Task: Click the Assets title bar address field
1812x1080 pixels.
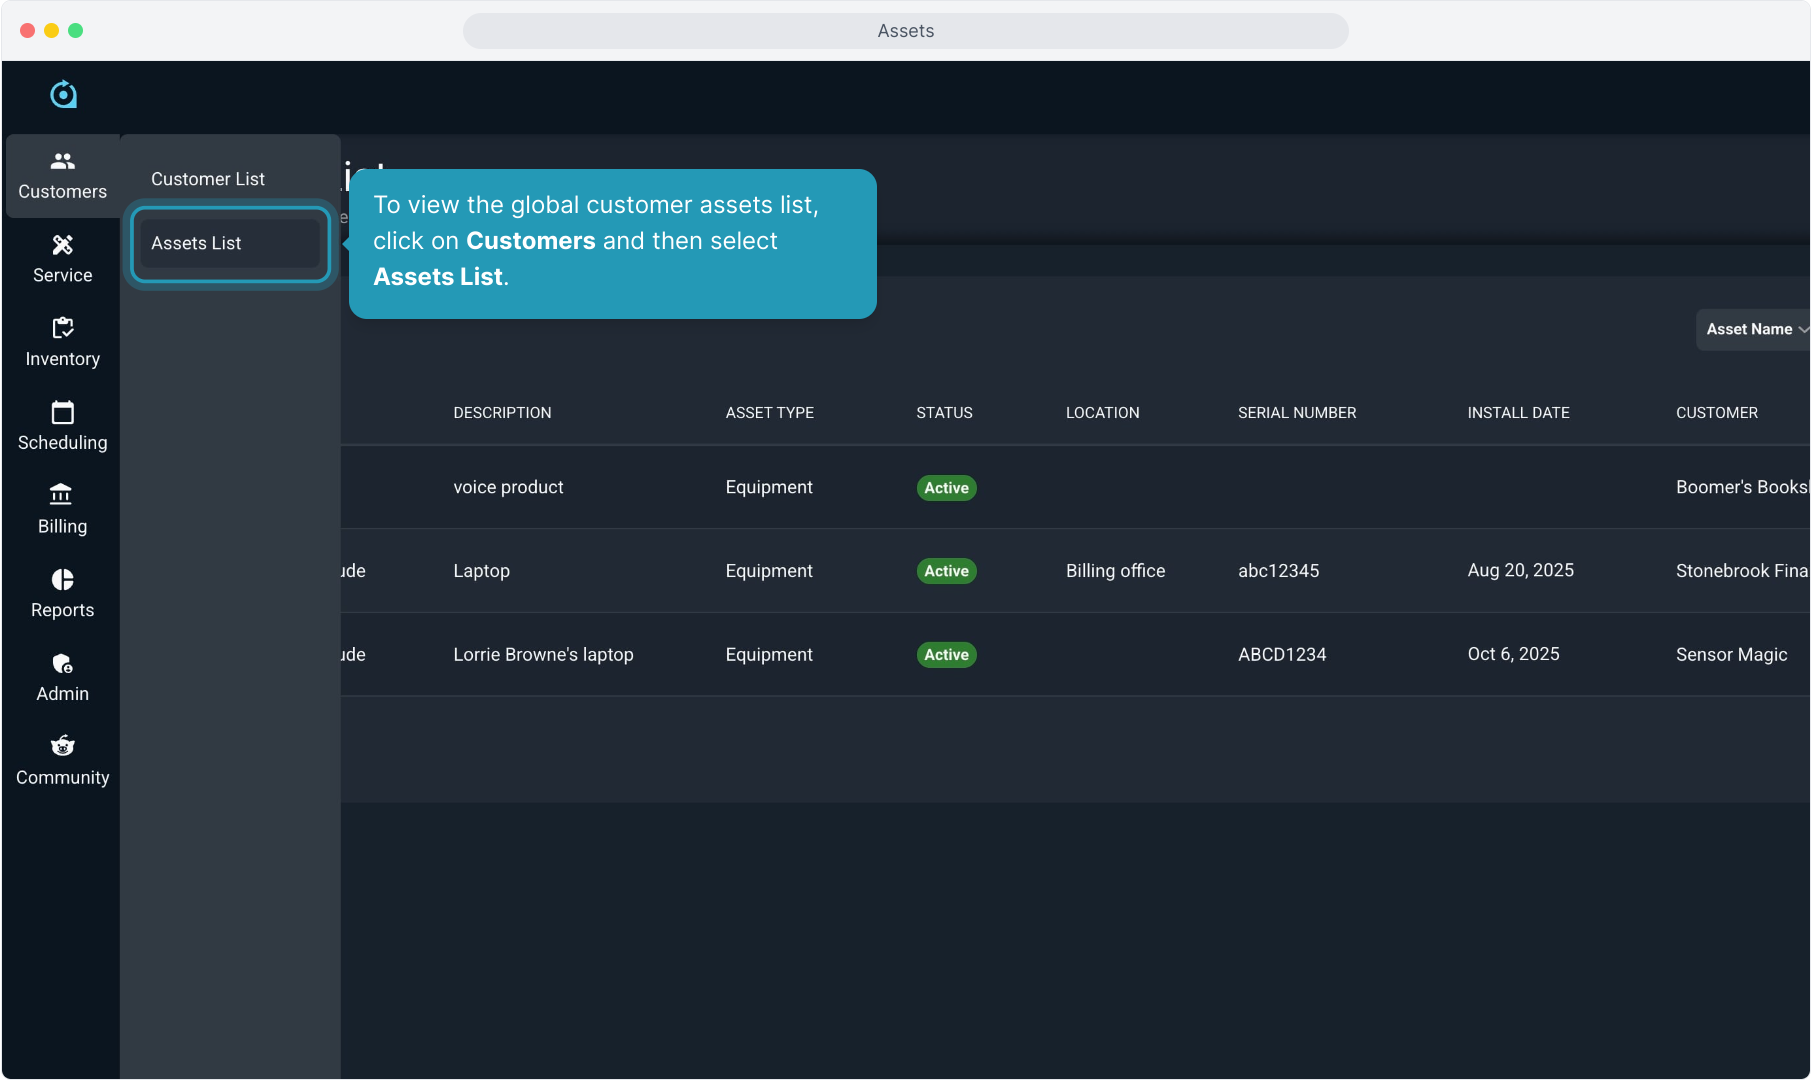Action: pyautogui.click(x=905, y=31)
